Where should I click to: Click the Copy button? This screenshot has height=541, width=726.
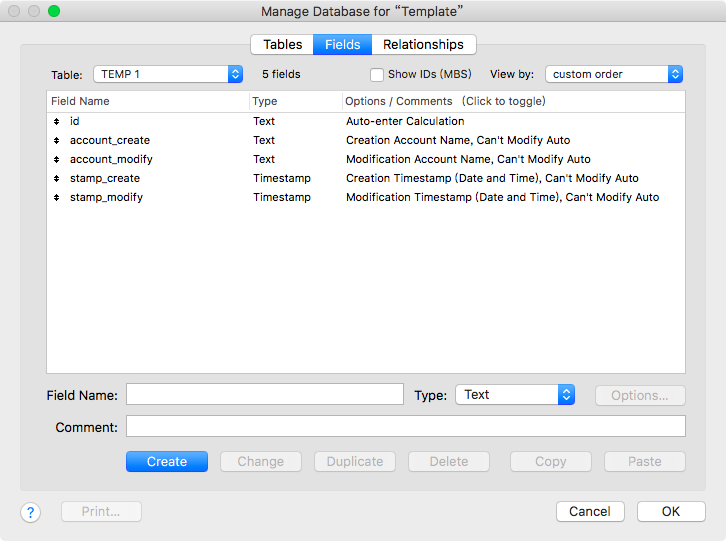pos(551,462)
